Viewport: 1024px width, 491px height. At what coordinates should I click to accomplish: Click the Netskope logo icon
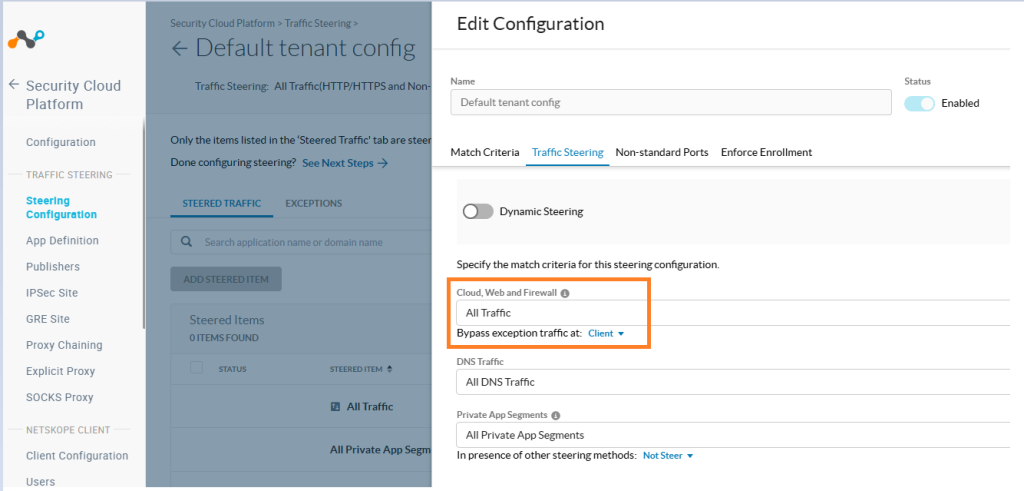coord(25,39)
